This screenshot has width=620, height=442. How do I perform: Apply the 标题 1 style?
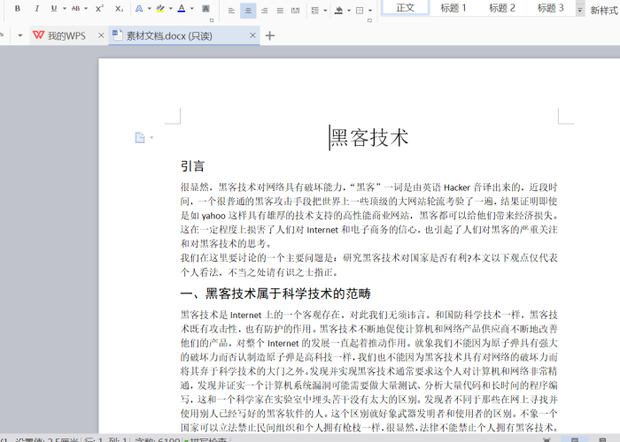(x=454, y=8)
